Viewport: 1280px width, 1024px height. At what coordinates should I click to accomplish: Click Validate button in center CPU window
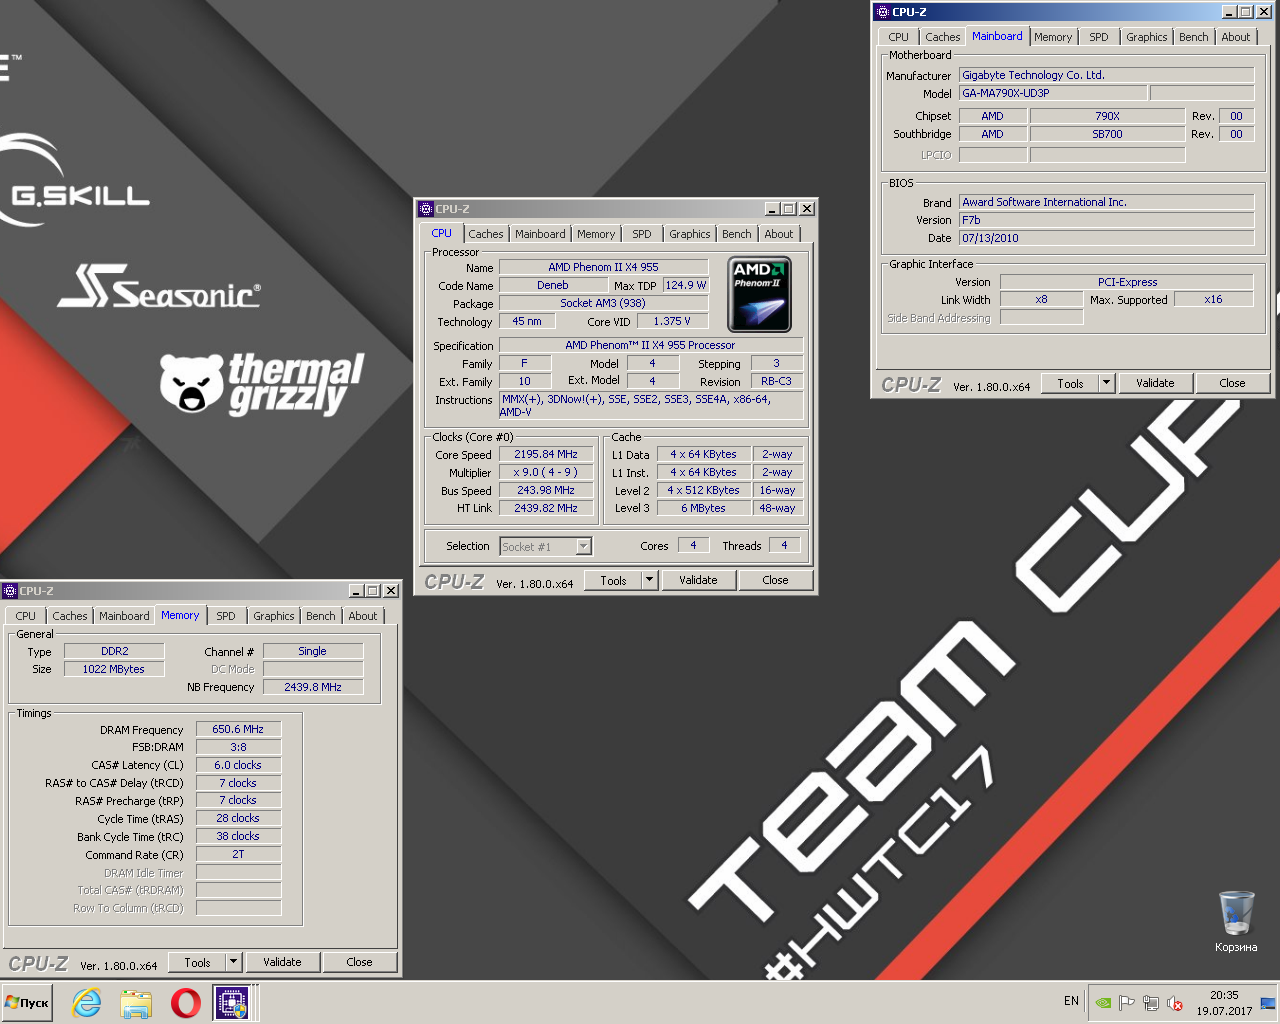698,580
